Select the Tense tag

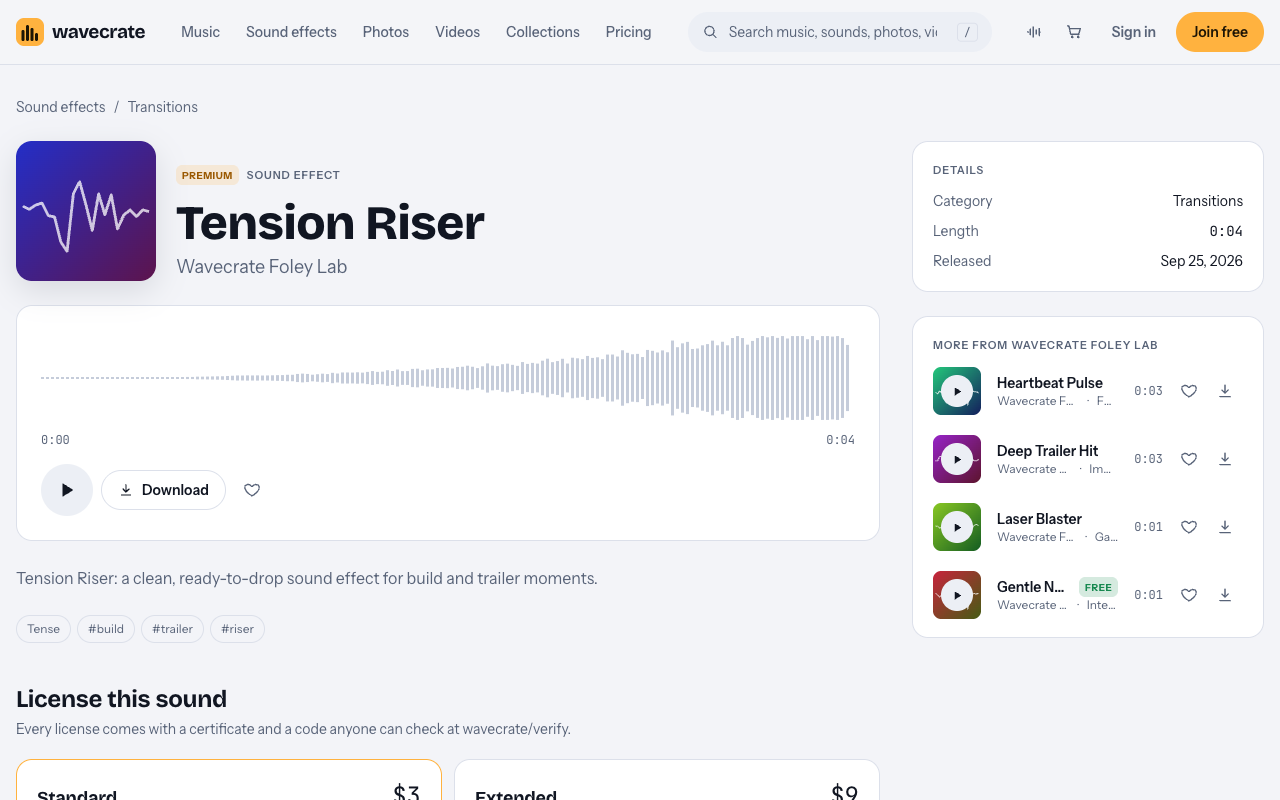pyautogui.click(x=43, y=629)
